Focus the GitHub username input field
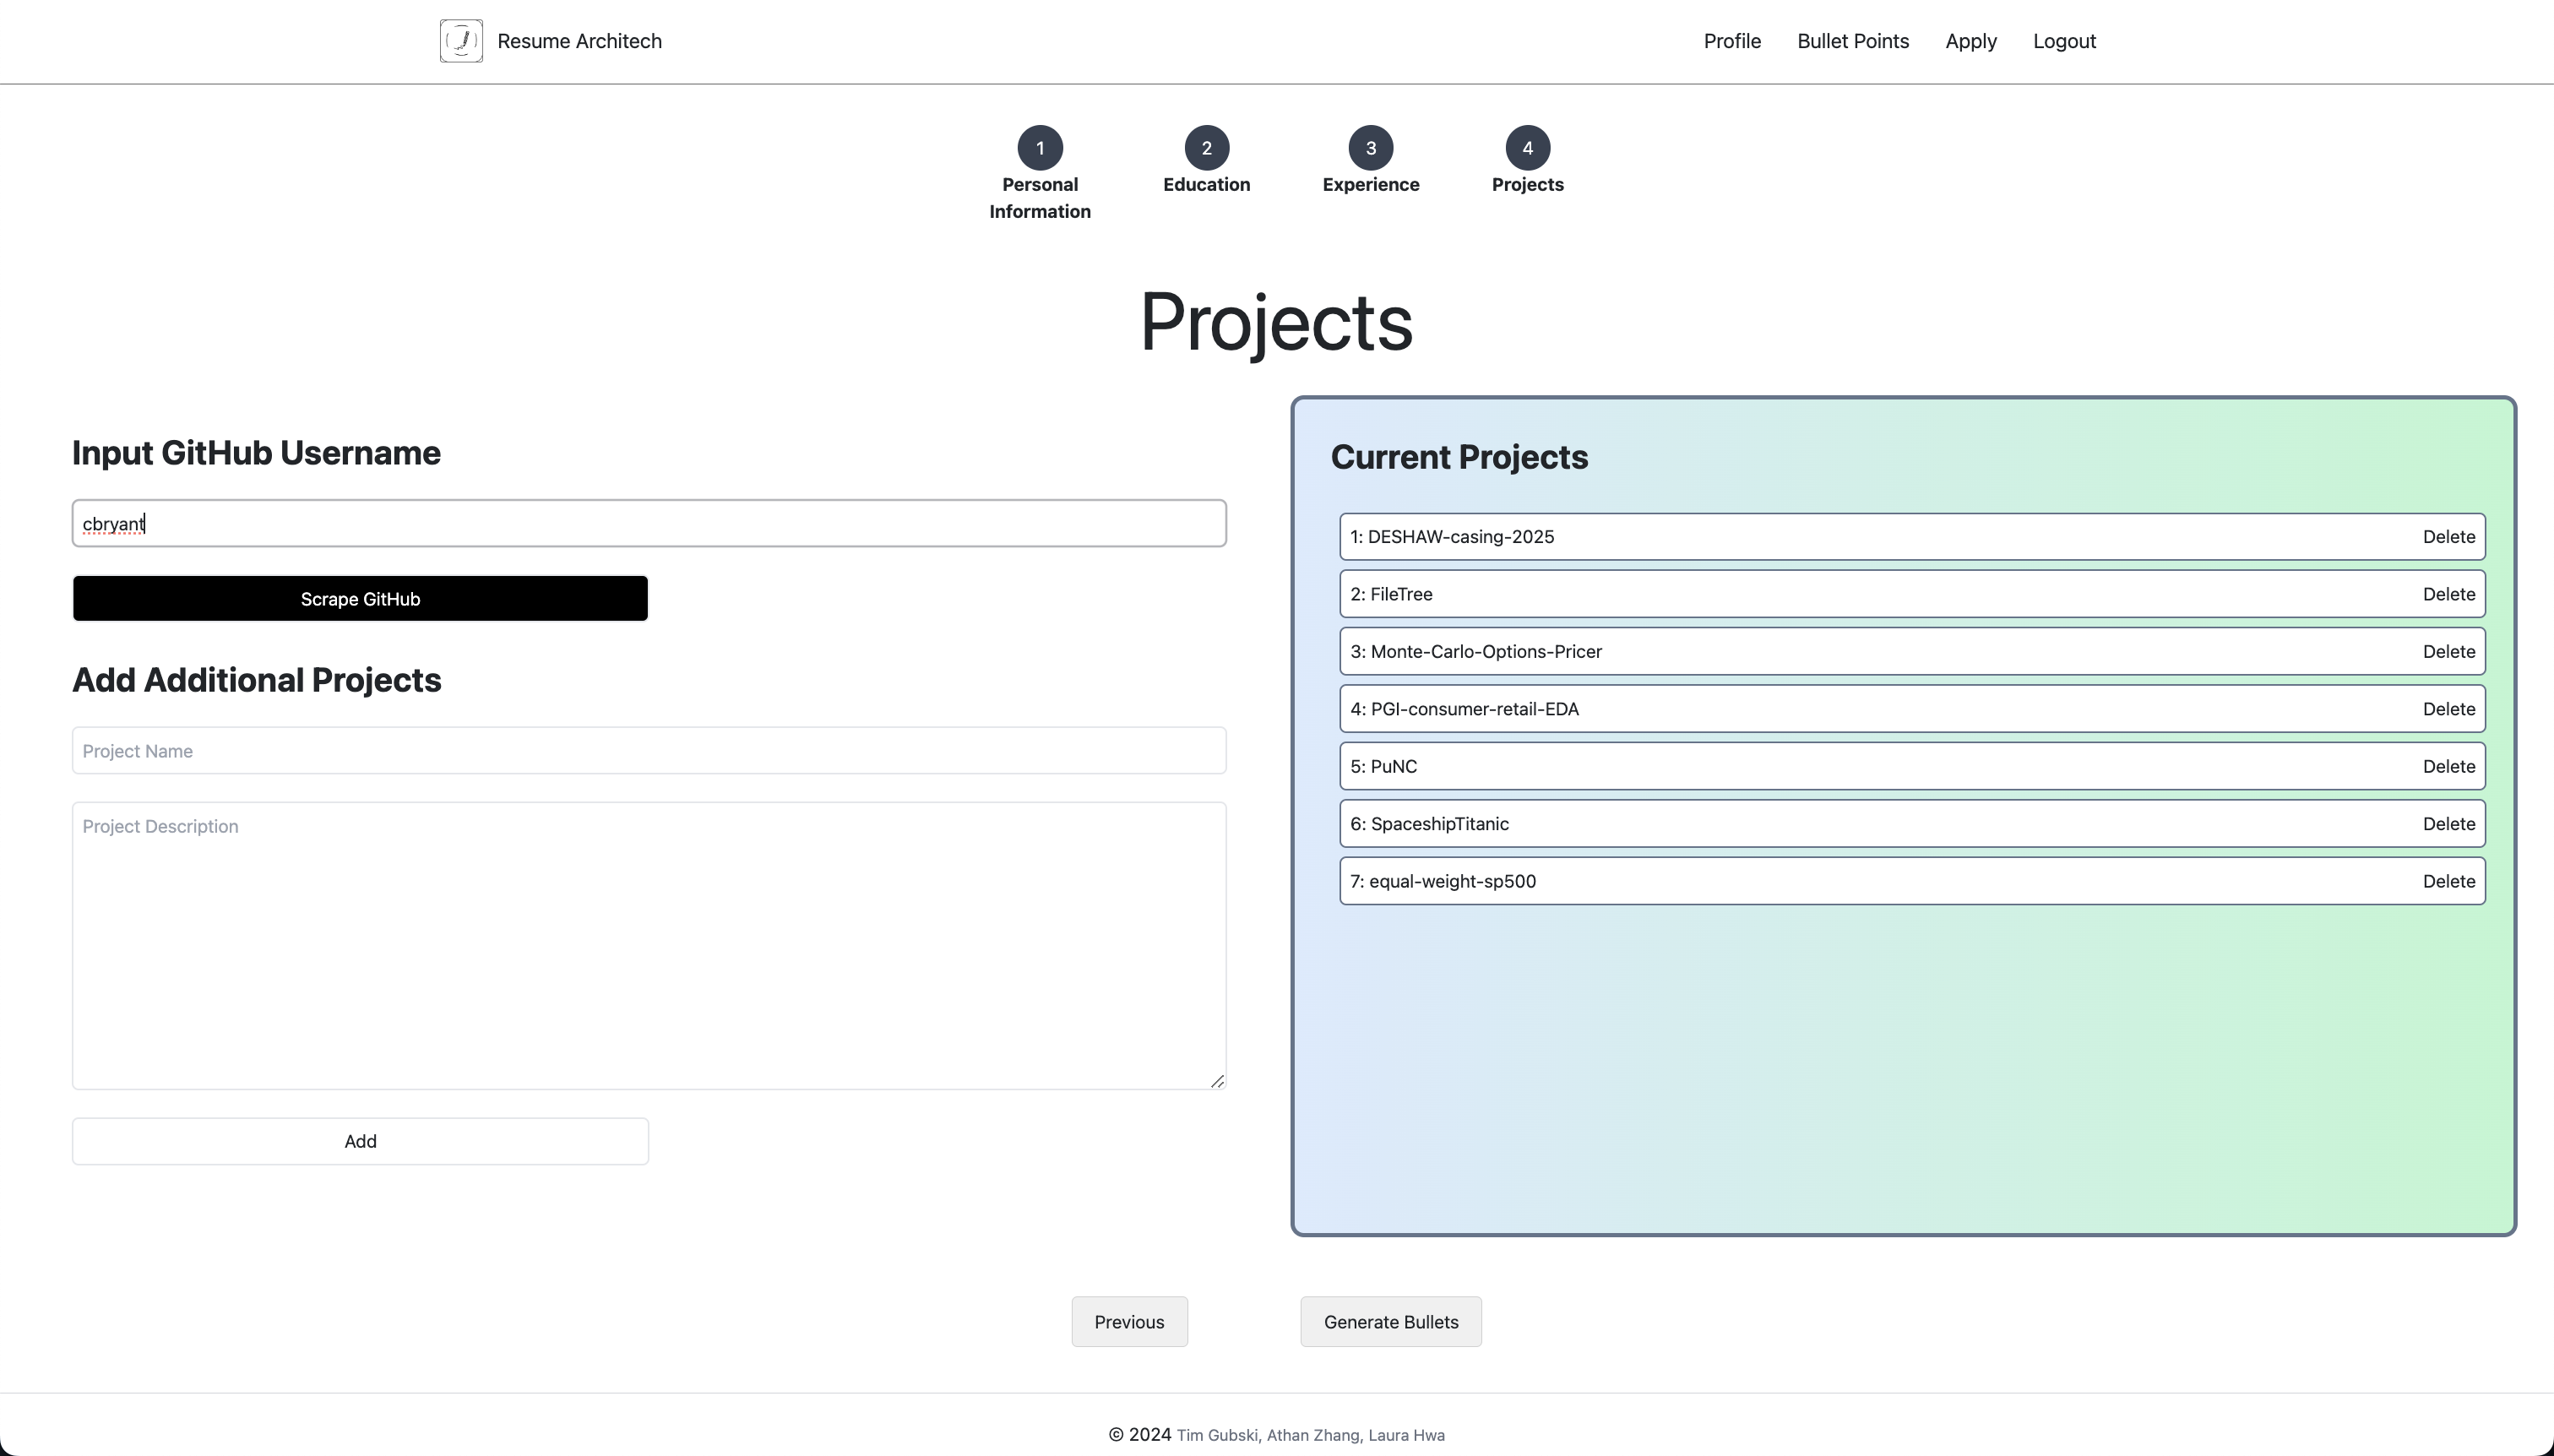 (x=648, y=523)
